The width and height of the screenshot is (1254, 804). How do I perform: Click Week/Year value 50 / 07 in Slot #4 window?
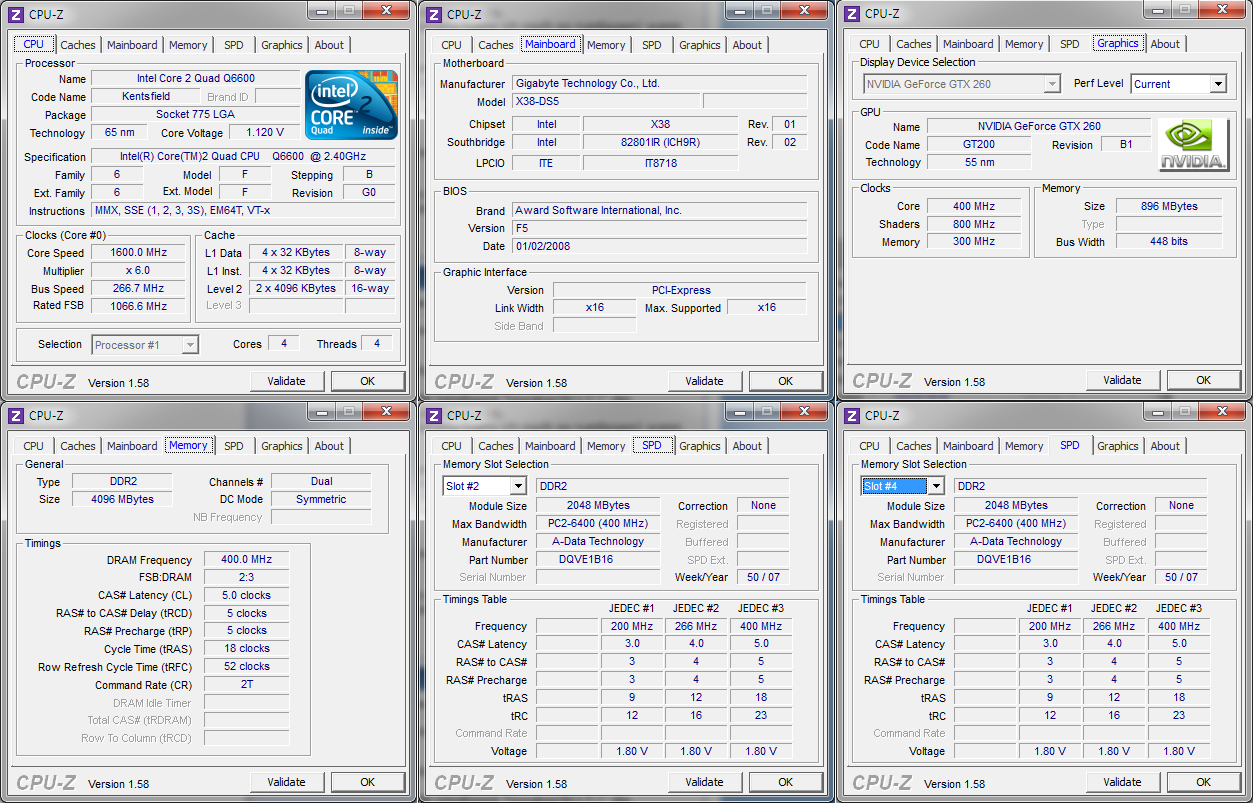click(x=1182, y=578)
